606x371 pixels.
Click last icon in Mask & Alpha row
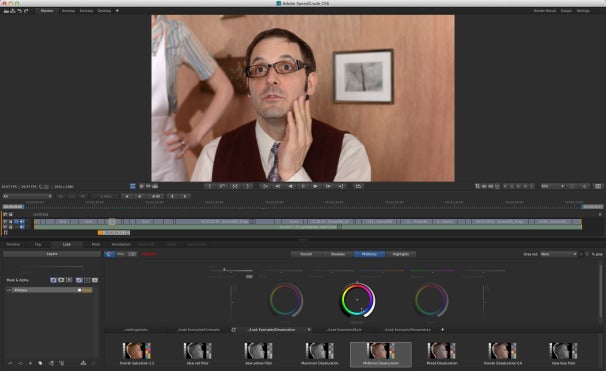point(95,280)
